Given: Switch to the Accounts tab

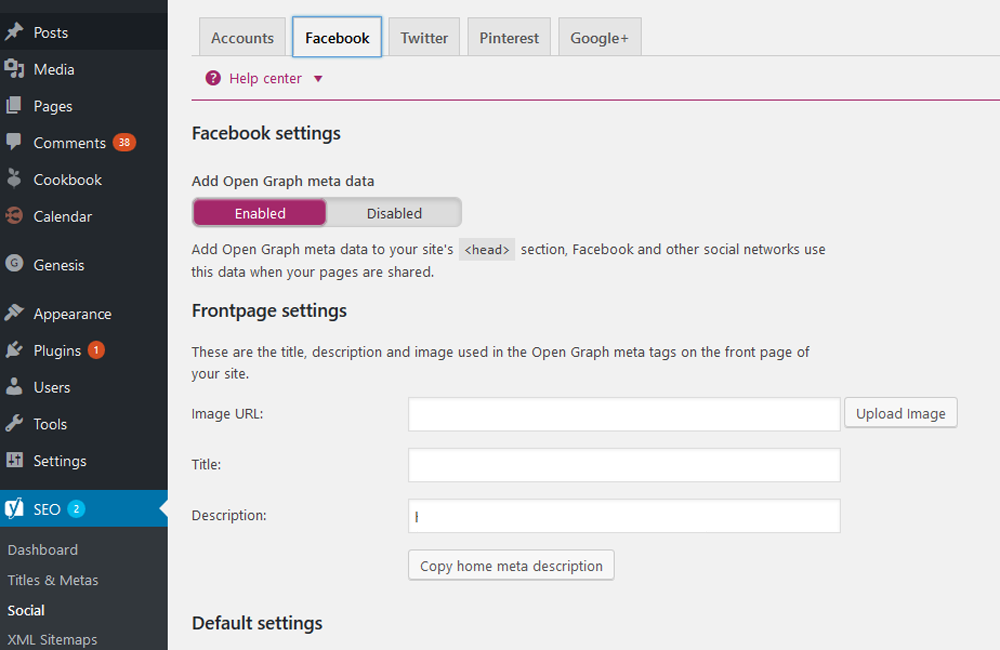Looking at the screenshot, I should pyautogui.click(x=242, y=38).
